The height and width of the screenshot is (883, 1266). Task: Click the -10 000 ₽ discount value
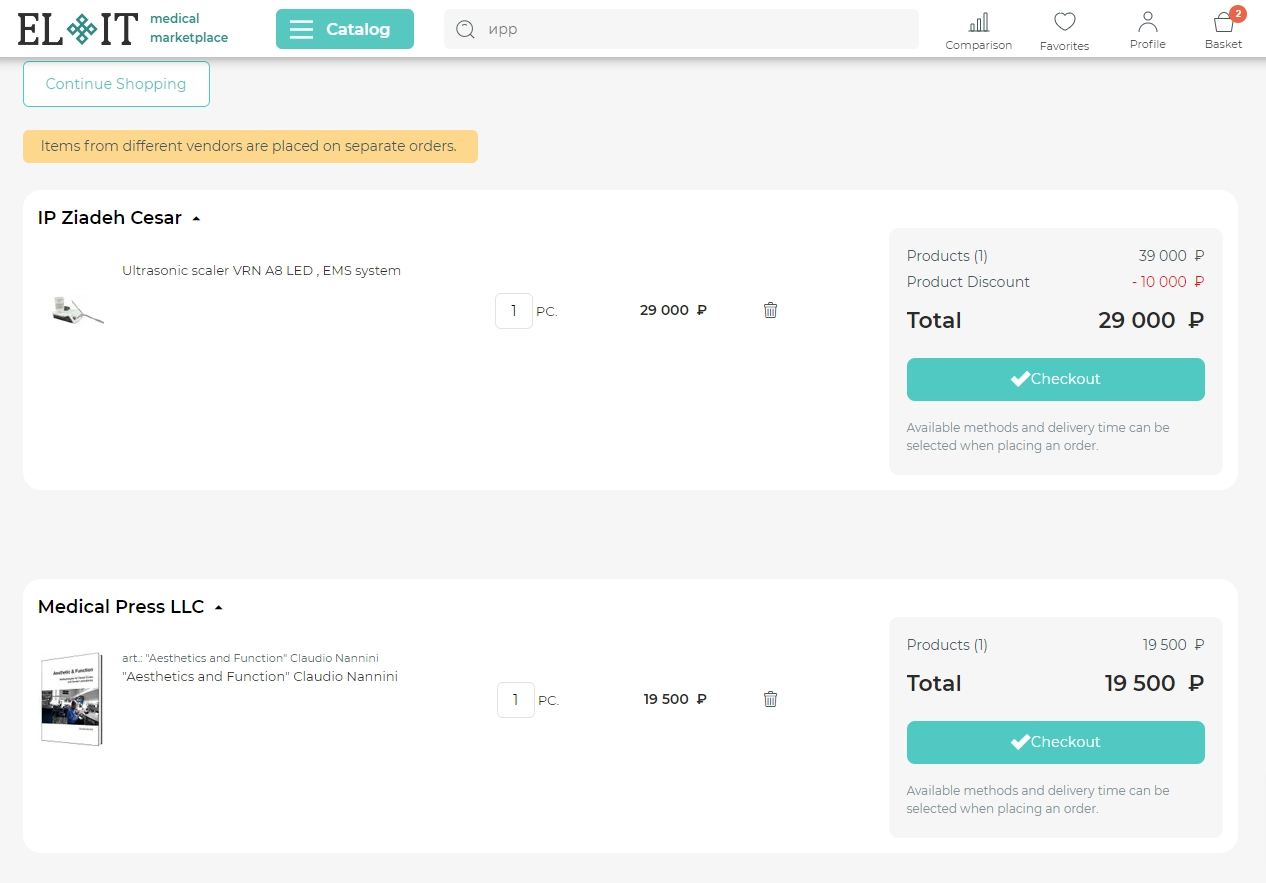click(1168, 282)
